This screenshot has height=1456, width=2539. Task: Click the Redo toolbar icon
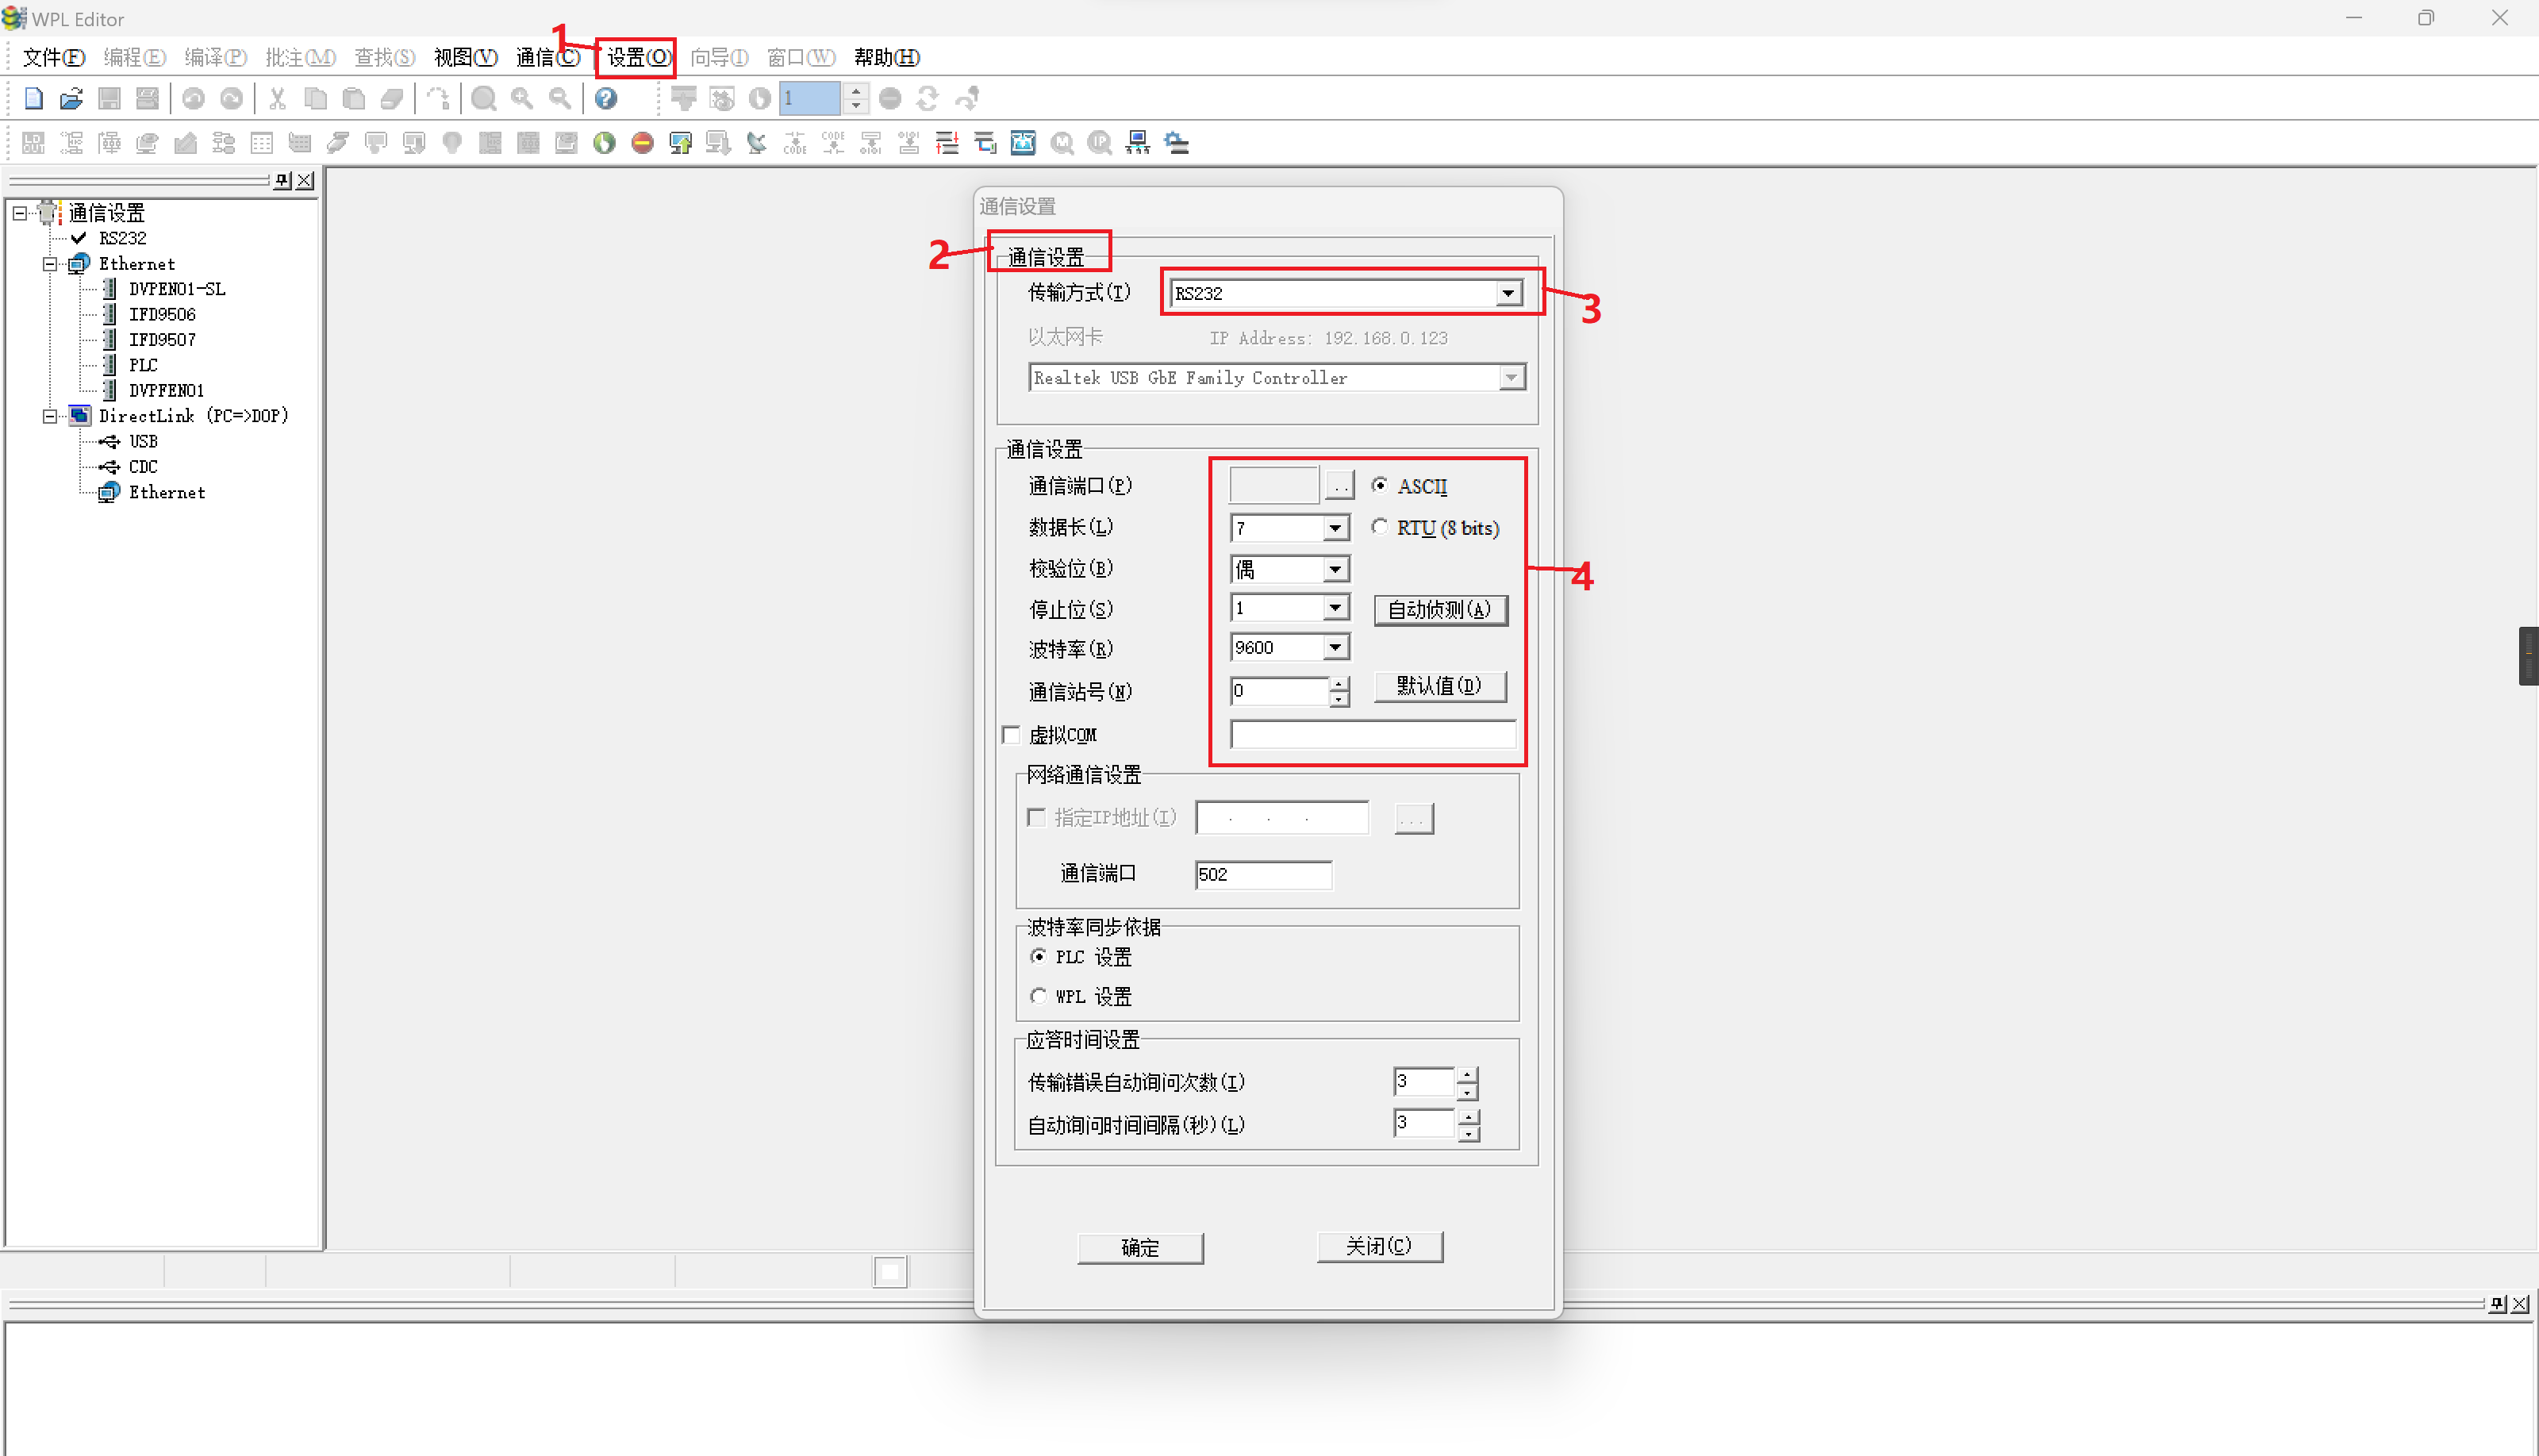(x=231, y=98)
